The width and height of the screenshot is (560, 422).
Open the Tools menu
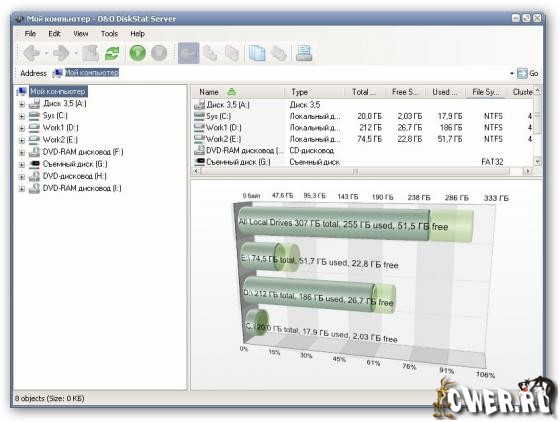pos(109,34)
